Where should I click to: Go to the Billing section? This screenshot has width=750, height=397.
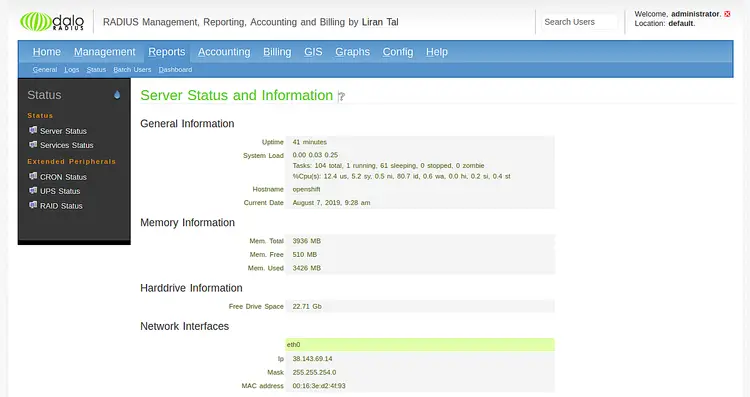click(277, 52)
